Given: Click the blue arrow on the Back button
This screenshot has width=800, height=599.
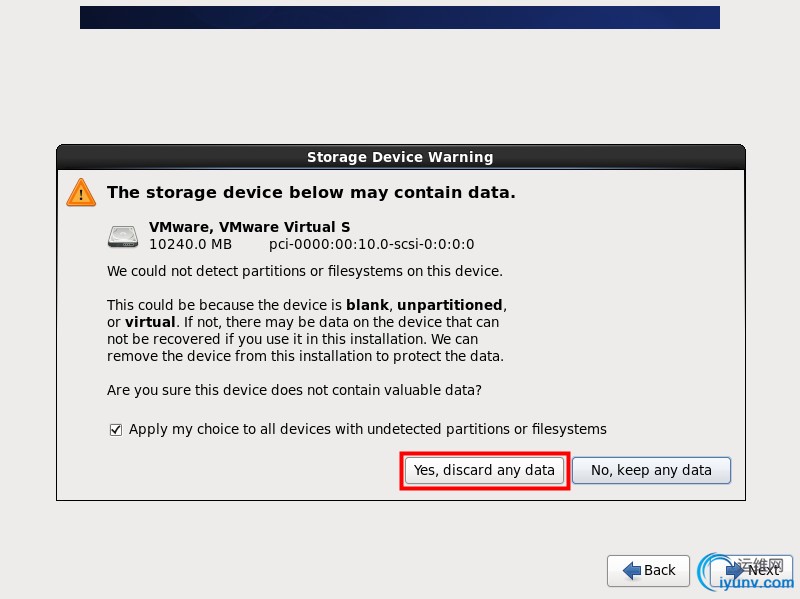Looking at the screenshot, I should [632, 570].
